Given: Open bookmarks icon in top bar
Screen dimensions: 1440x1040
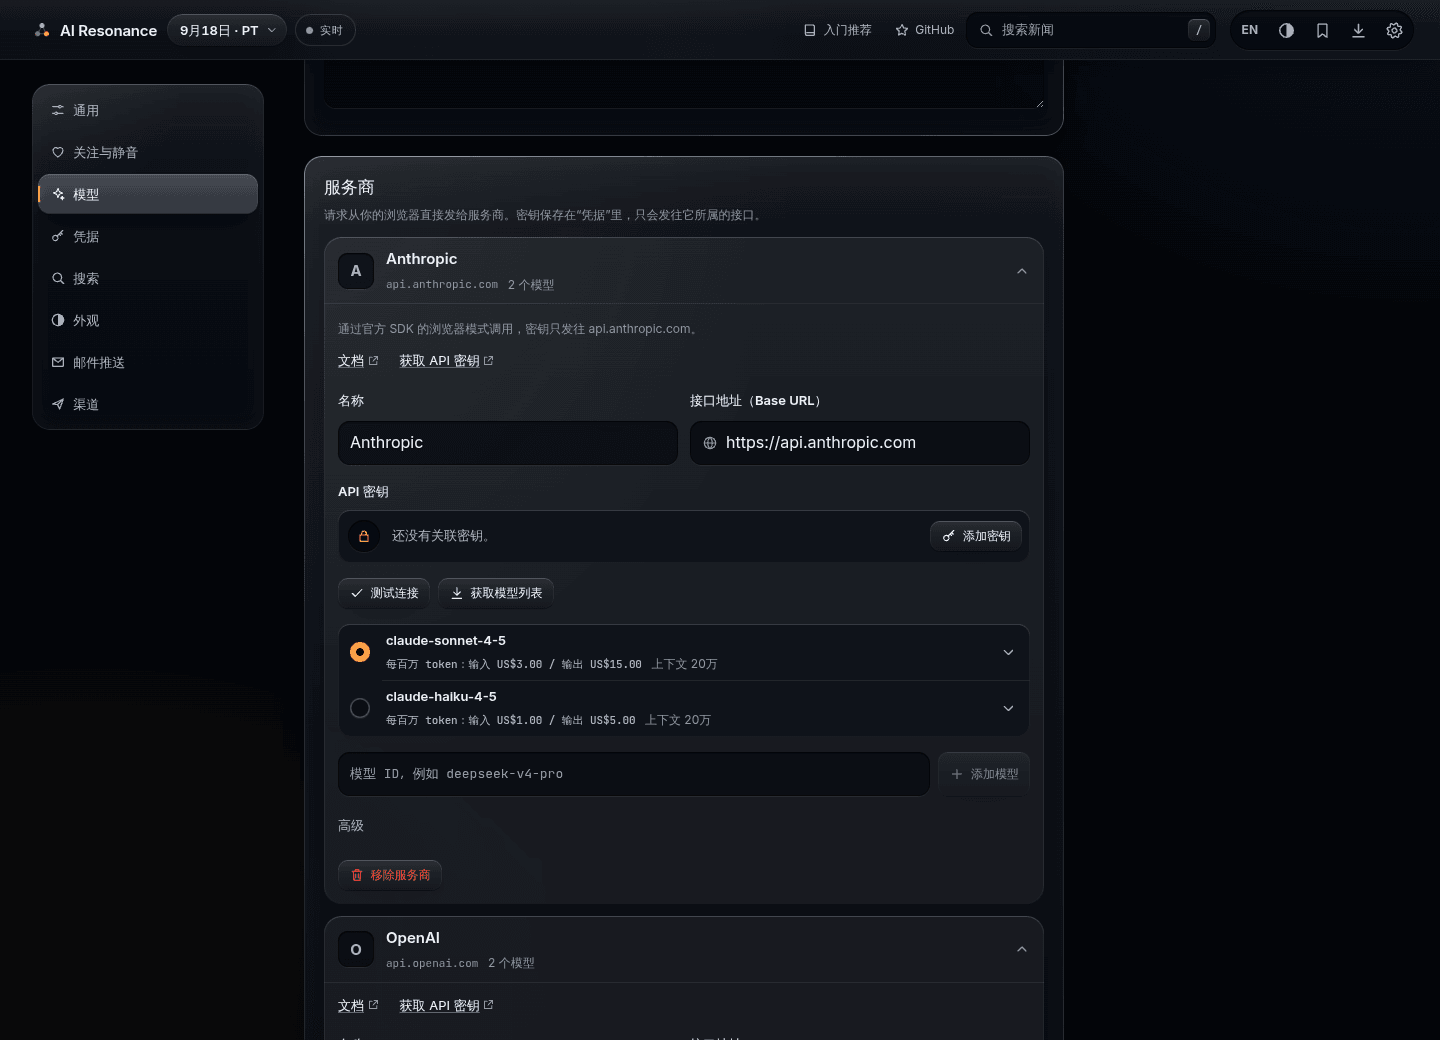Looking at the screenshot, I should tap(1322, 31).
